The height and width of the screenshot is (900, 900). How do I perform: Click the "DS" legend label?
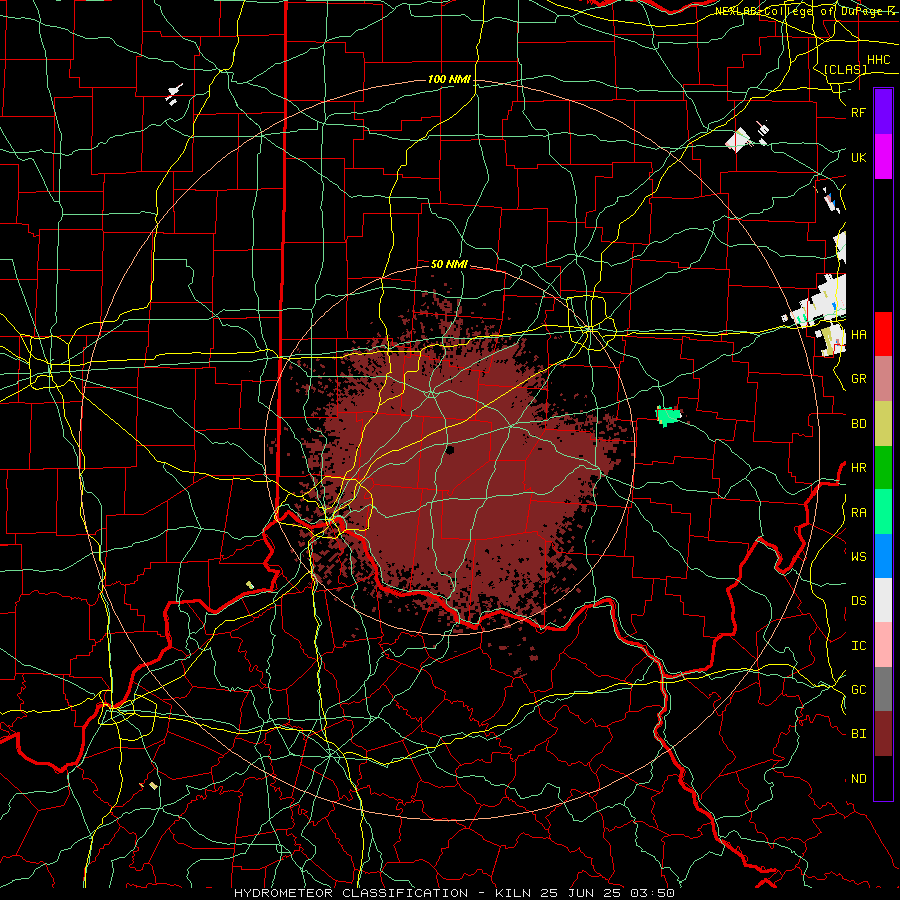[x=858, y=601]
